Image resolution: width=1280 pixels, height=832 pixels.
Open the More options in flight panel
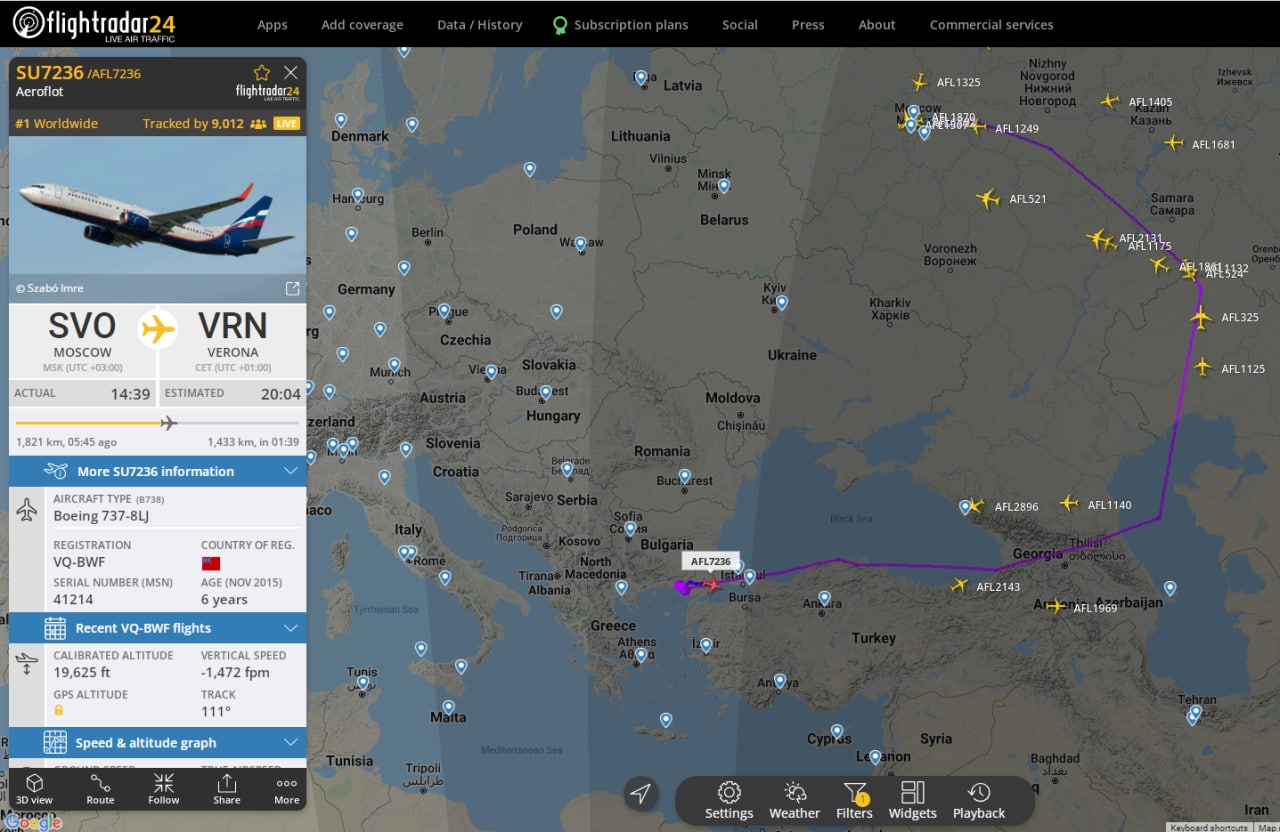pyautogui.click(x=287, y=788)
